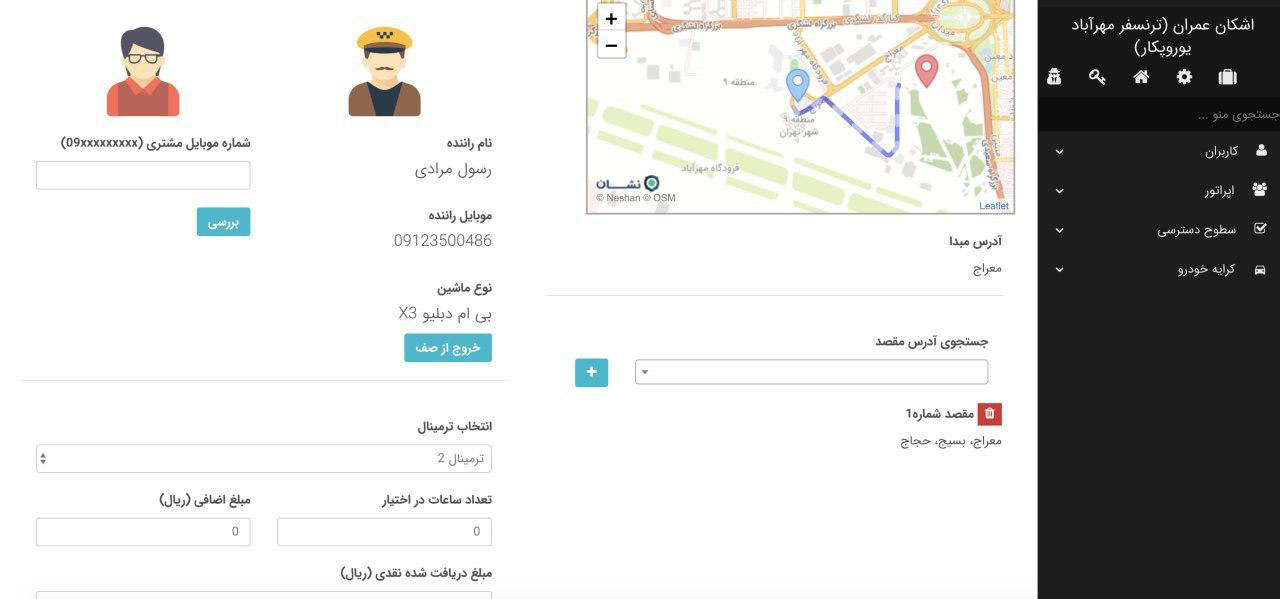Zoom in on the map with plus button
This screenshot has height=599, width=1280.
pos(611,18)
